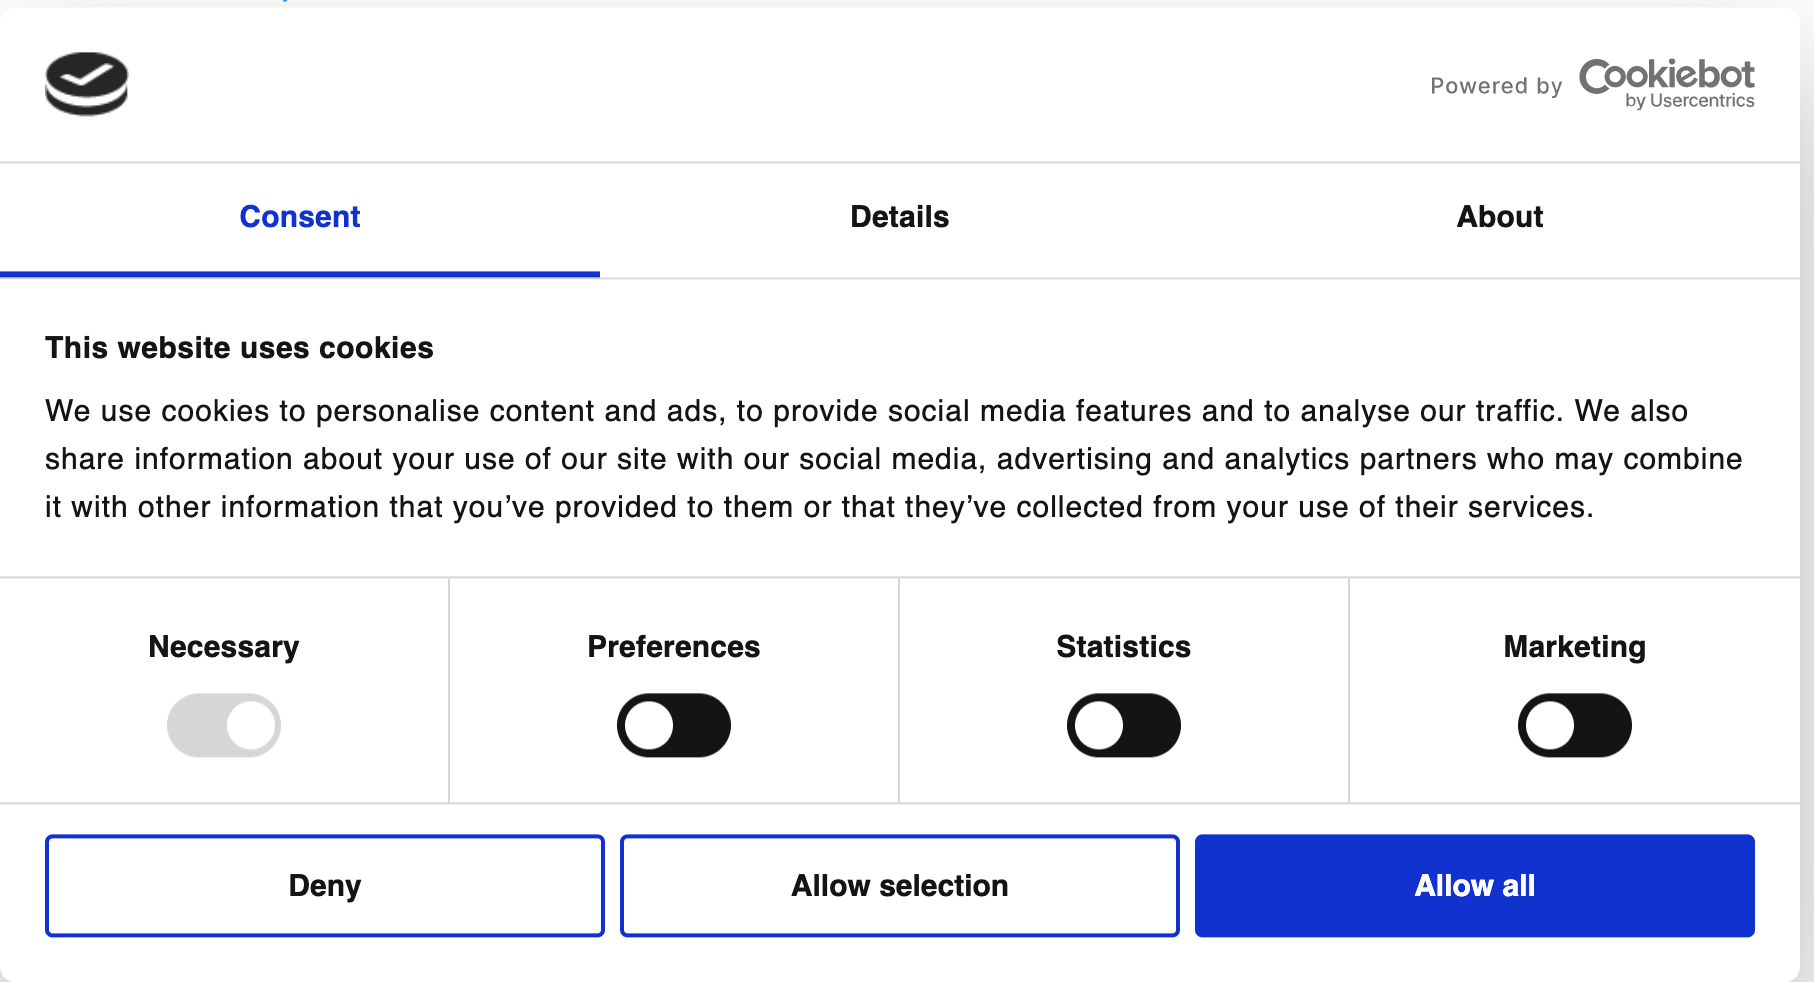Click the checkmark cookie logo icon
Viewport: 1814px width, 982px height.
(86, 84)
